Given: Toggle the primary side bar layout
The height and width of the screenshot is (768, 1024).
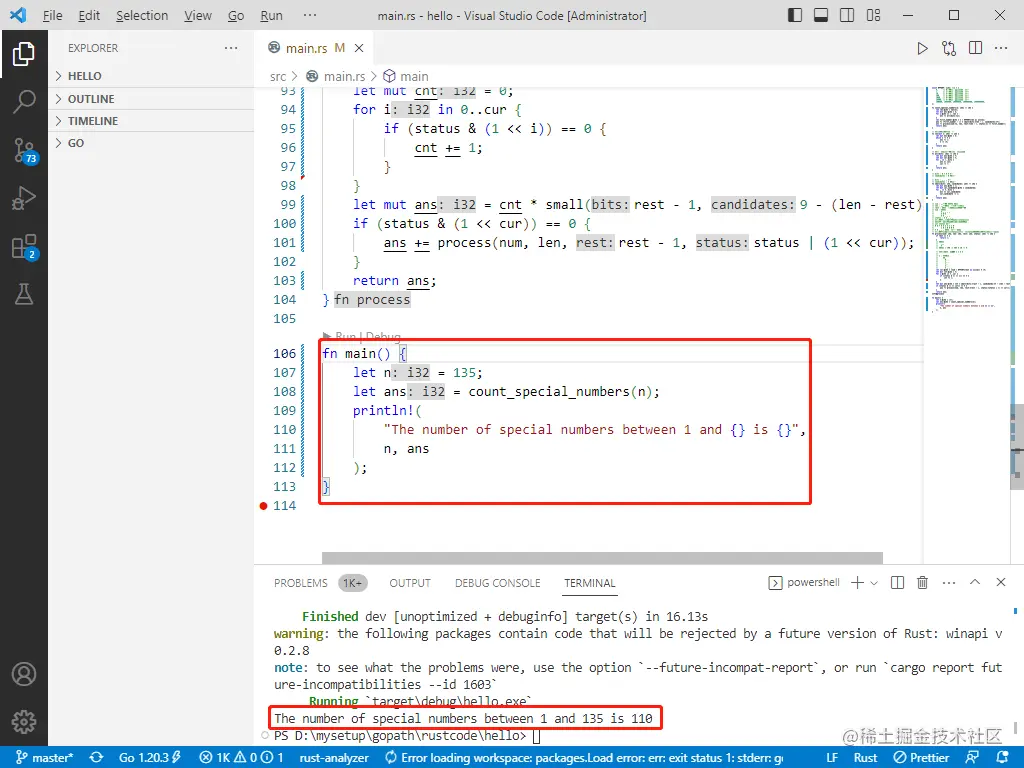Looking at the screenshot, I should click(795, 15).
